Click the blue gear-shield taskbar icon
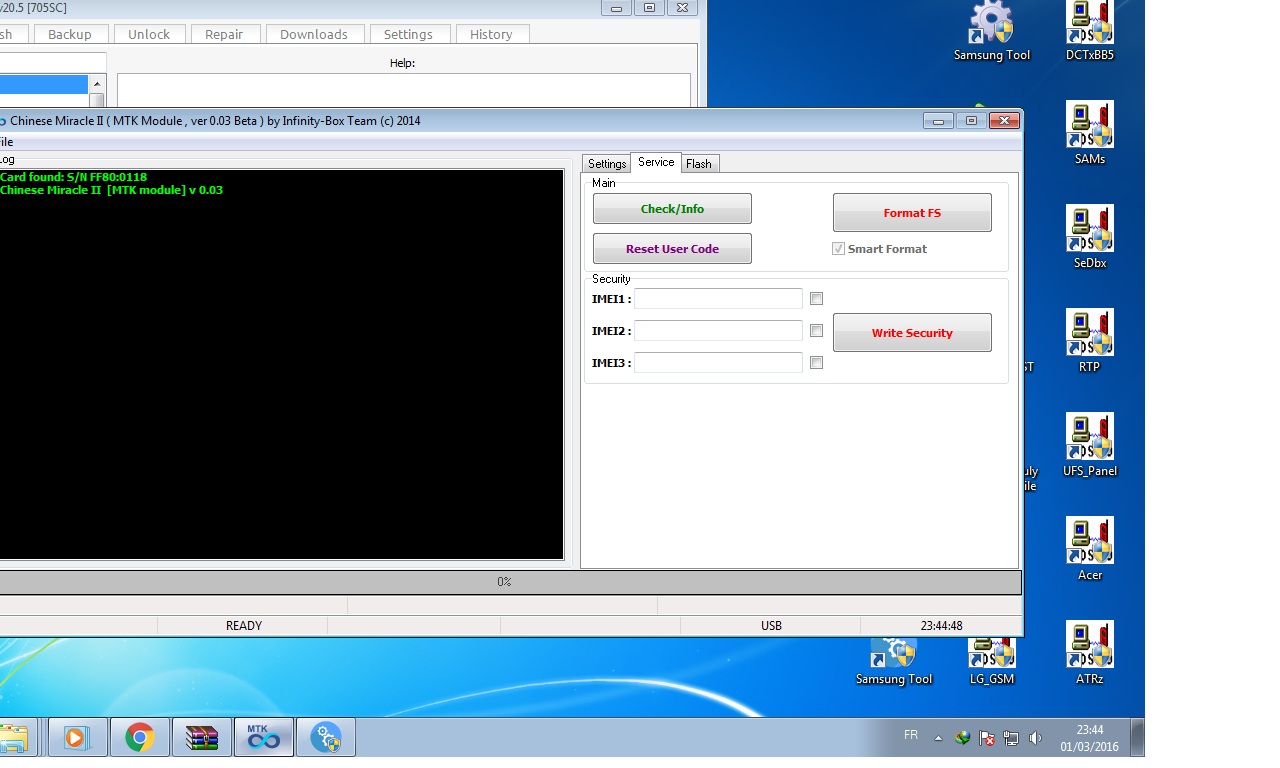 [x=326, y=738]
